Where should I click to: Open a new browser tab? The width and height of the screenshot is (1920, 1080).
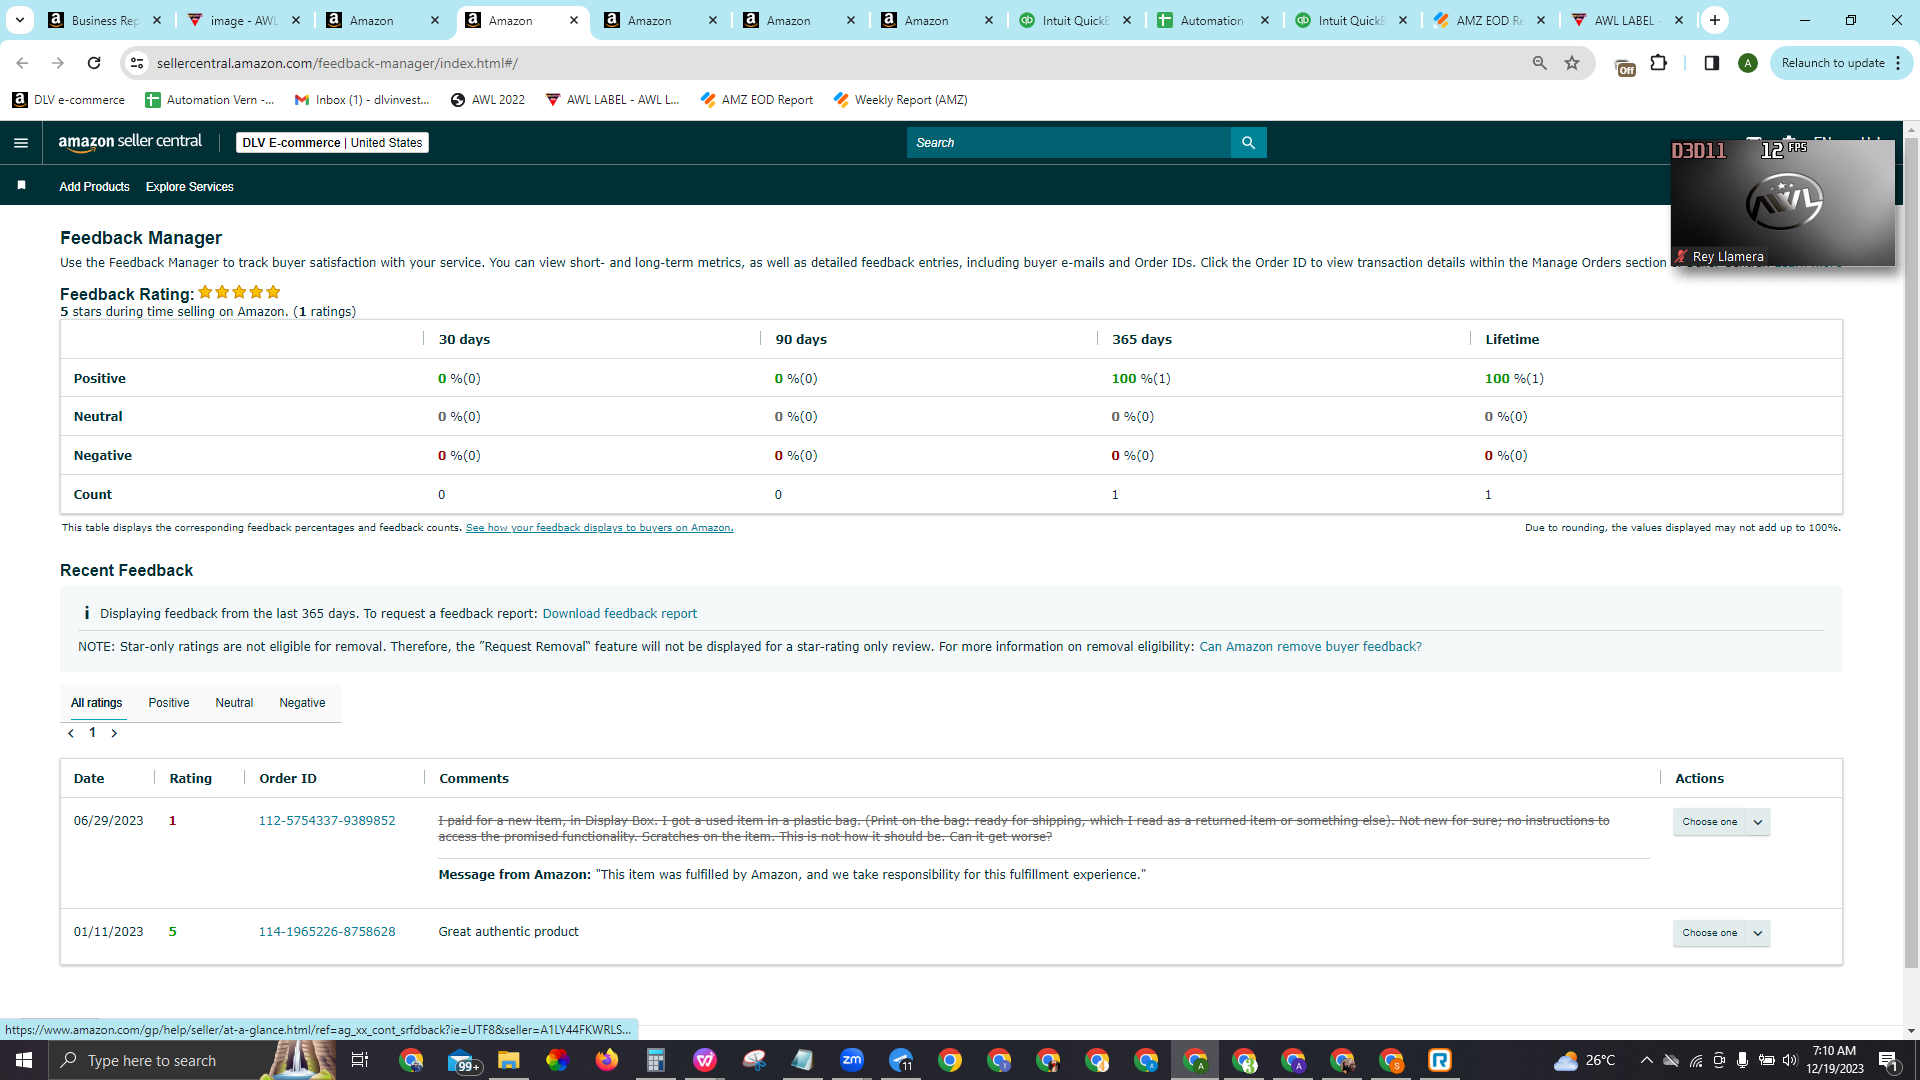pos(1715,20)
